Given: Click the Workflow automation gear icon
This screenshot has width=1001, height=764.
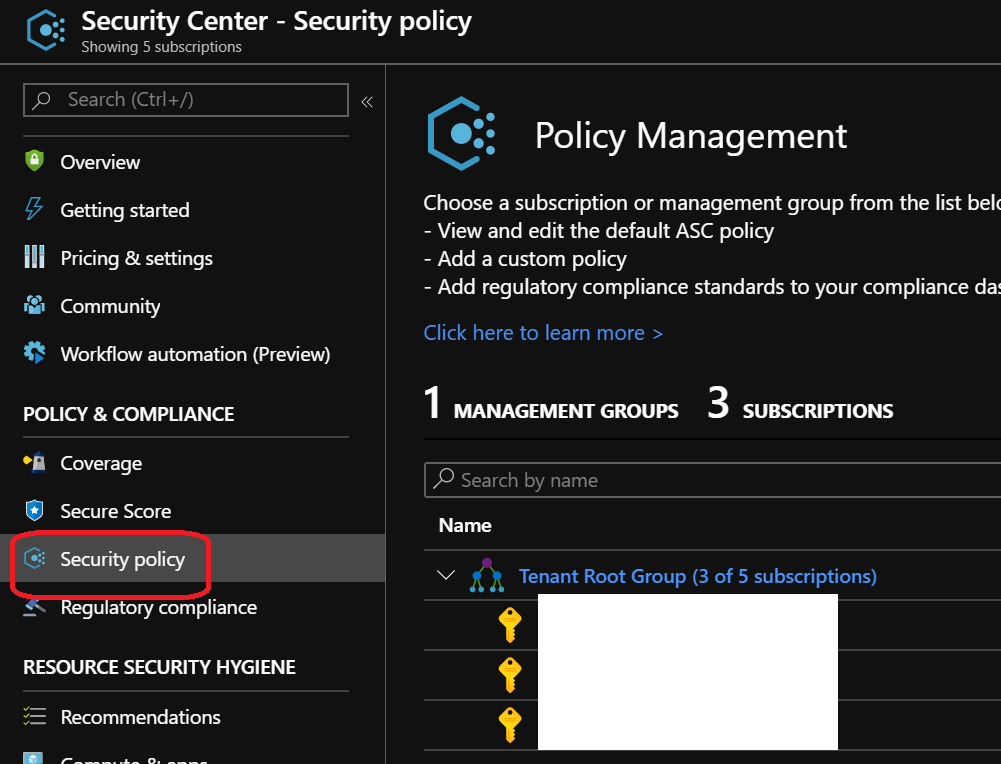Looking at the screenshot, I should 35,353.
